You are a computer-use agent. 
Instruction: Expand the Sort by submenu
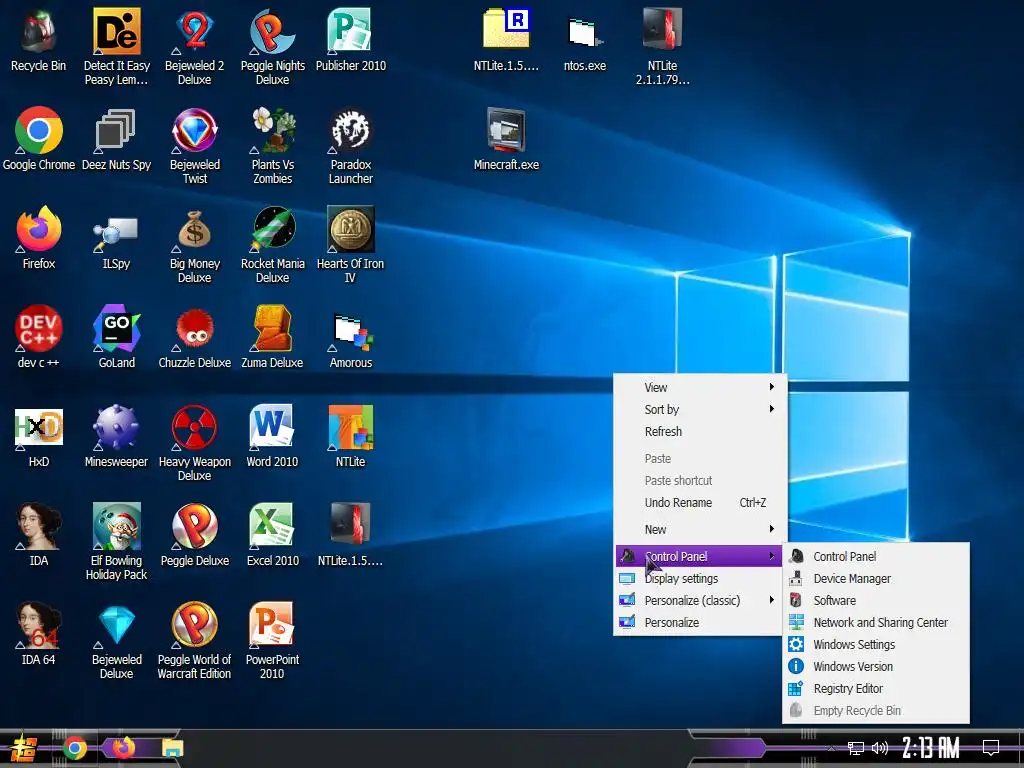point(699,409)
